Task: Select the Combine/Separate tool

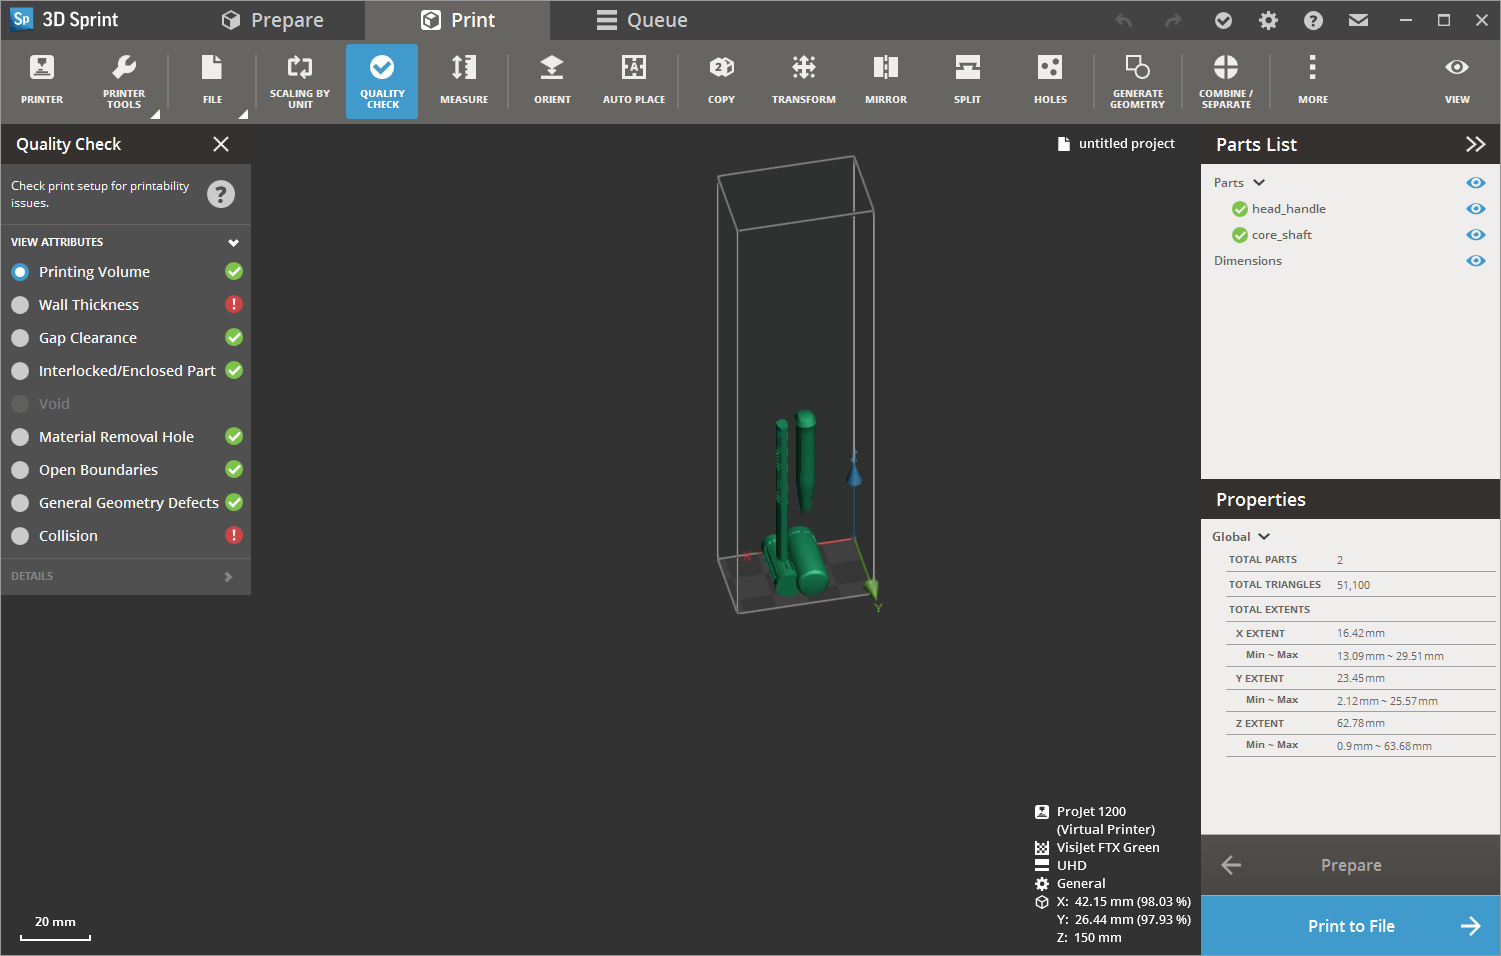Action: click(1225, 79)
